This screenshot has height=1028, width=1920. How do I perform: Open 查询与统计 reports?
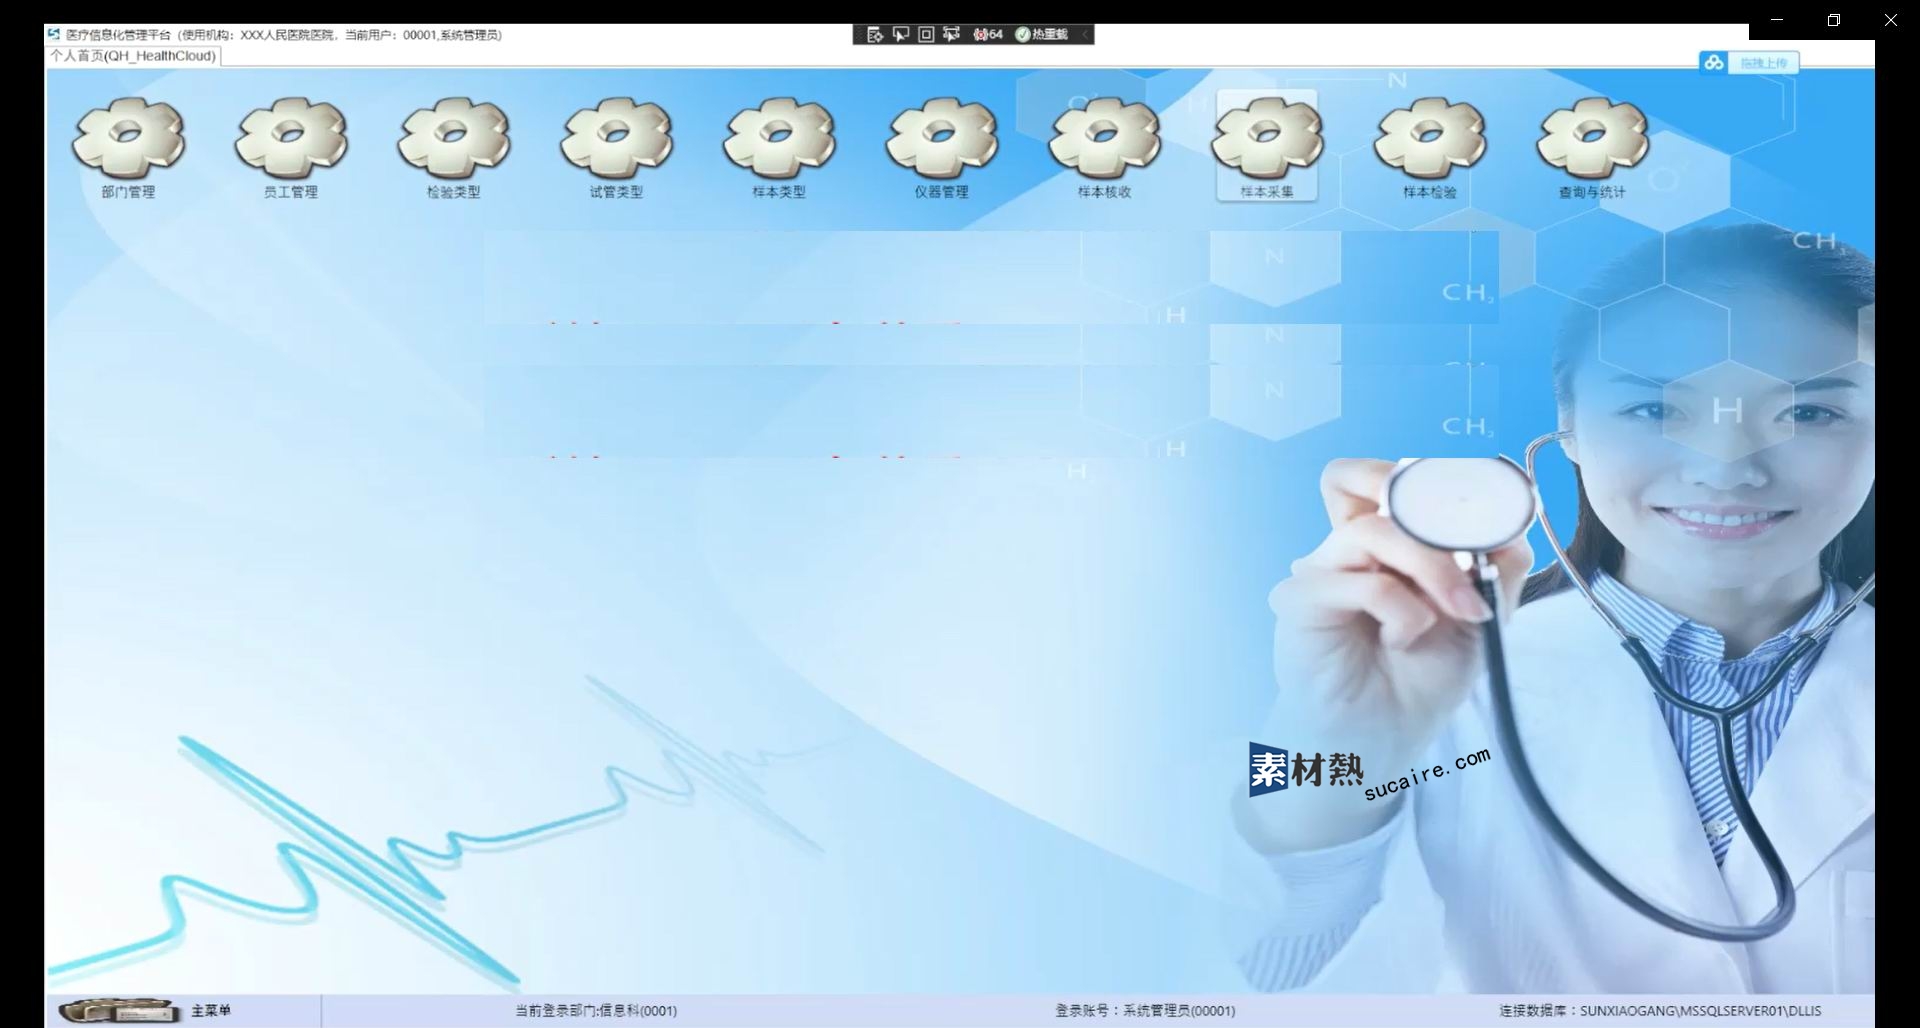[x=1592, y=147]
